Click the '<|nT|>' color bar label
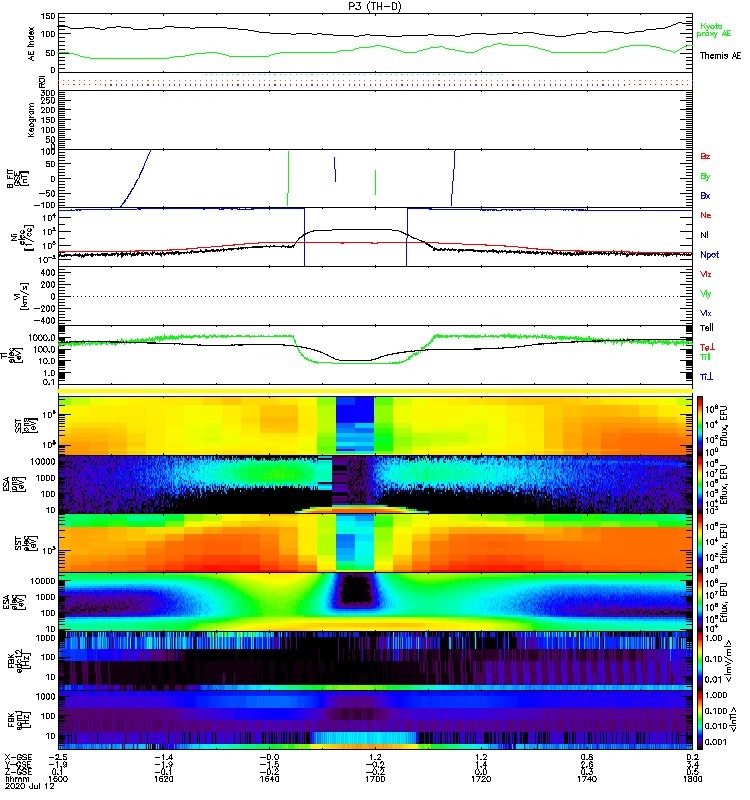Image resolution: width=750 pixels, height=800 pixels. 733,719
